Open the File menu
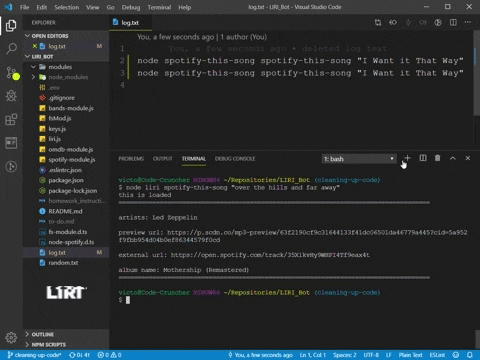Image resolution: width=480 pixels, height=360 pixels. 24,7
